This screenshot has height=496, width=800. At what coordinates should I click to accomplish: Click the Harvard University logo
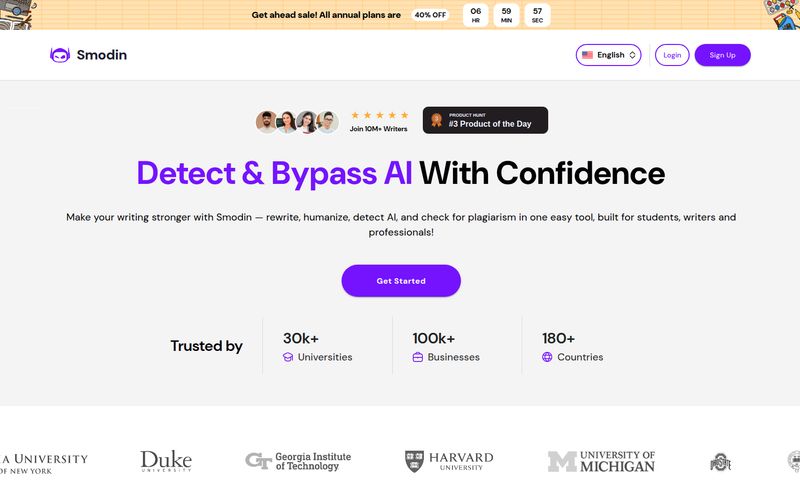point(449,461)
